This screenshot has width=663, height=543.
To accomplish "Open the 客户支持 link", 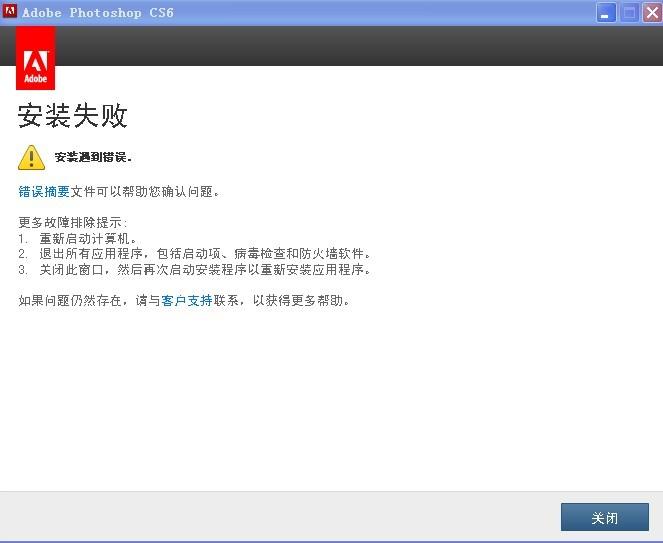I will [x=186, y=300].
